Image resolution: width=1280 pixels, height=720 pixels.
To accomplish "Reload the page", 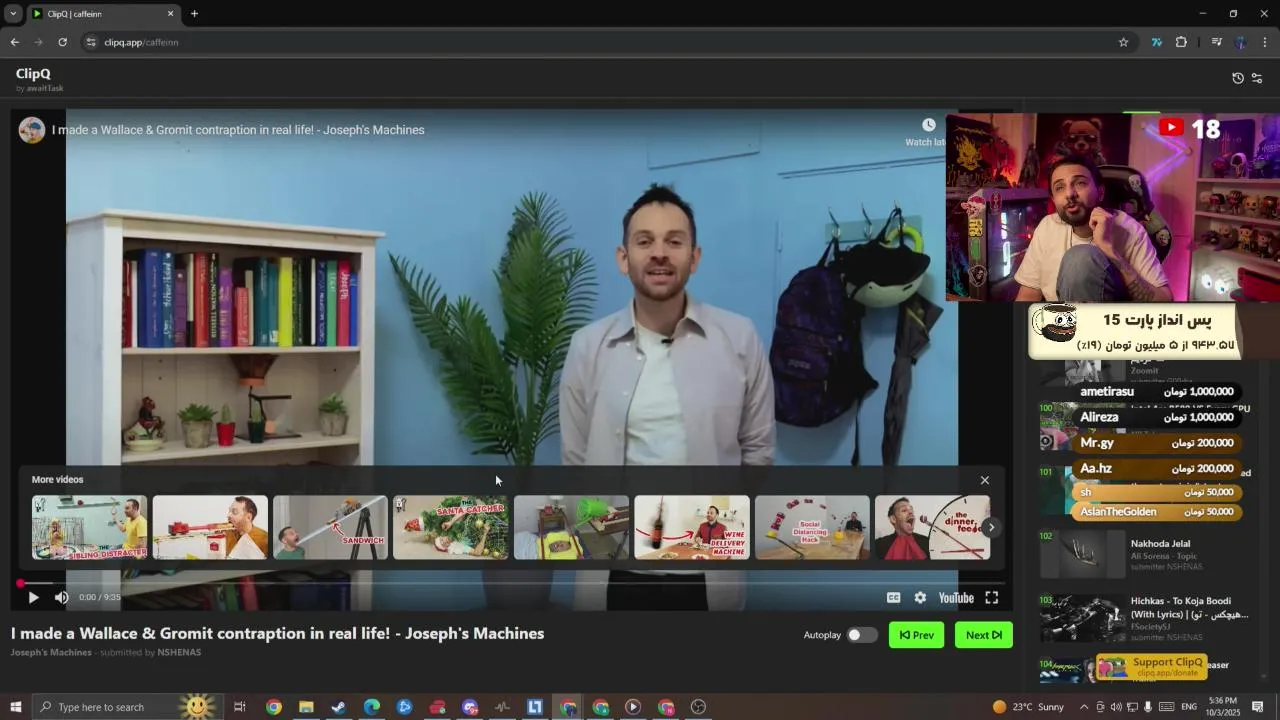I will point(62,42).
